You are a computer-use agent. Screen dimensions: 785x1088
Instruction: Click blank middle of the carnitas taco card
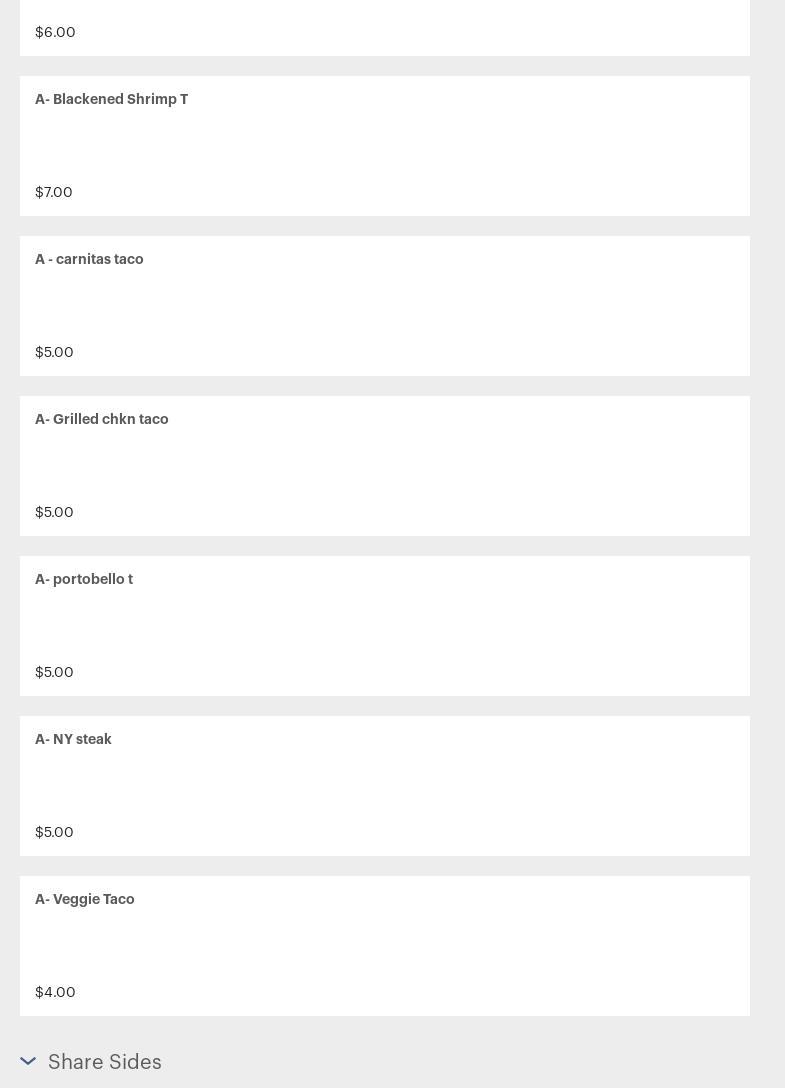[x=385, y=306]
